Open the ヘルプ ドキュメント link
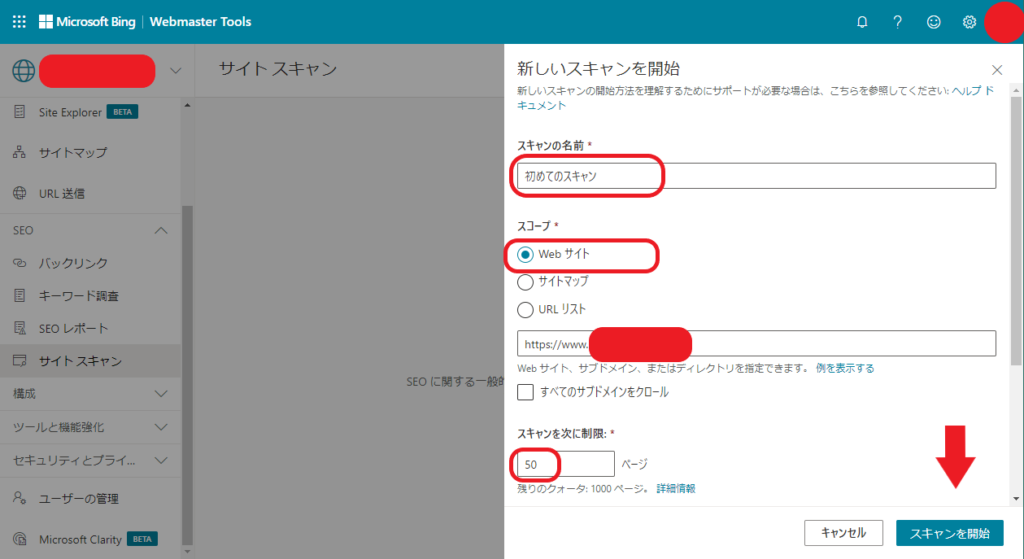Screen dimensions: 1024x559 point(972,91)
